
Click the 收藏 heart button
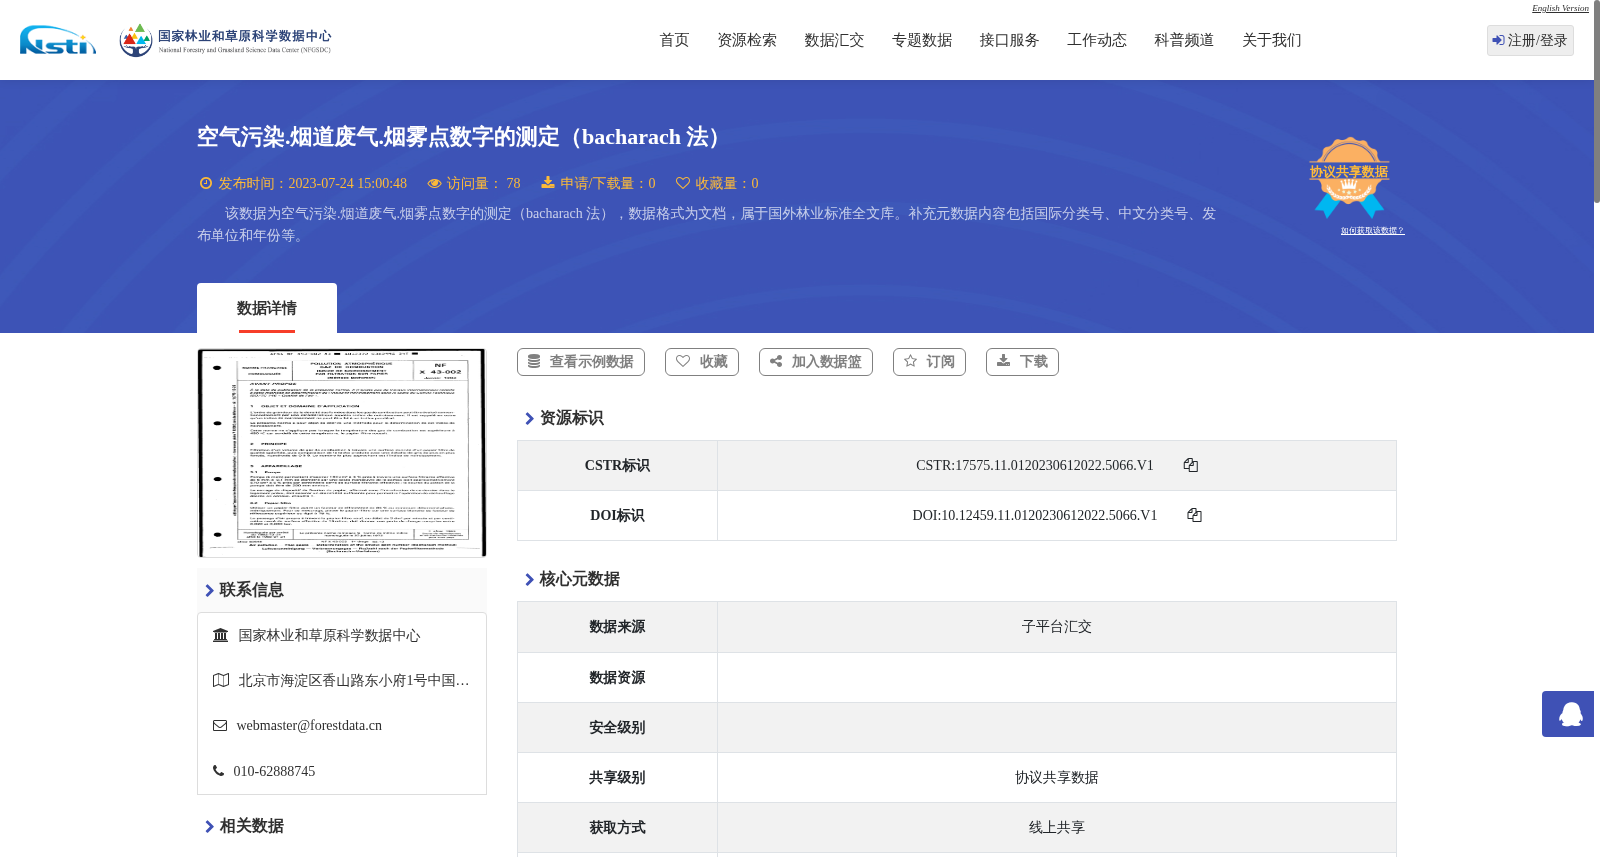click(x=702, y=362)
